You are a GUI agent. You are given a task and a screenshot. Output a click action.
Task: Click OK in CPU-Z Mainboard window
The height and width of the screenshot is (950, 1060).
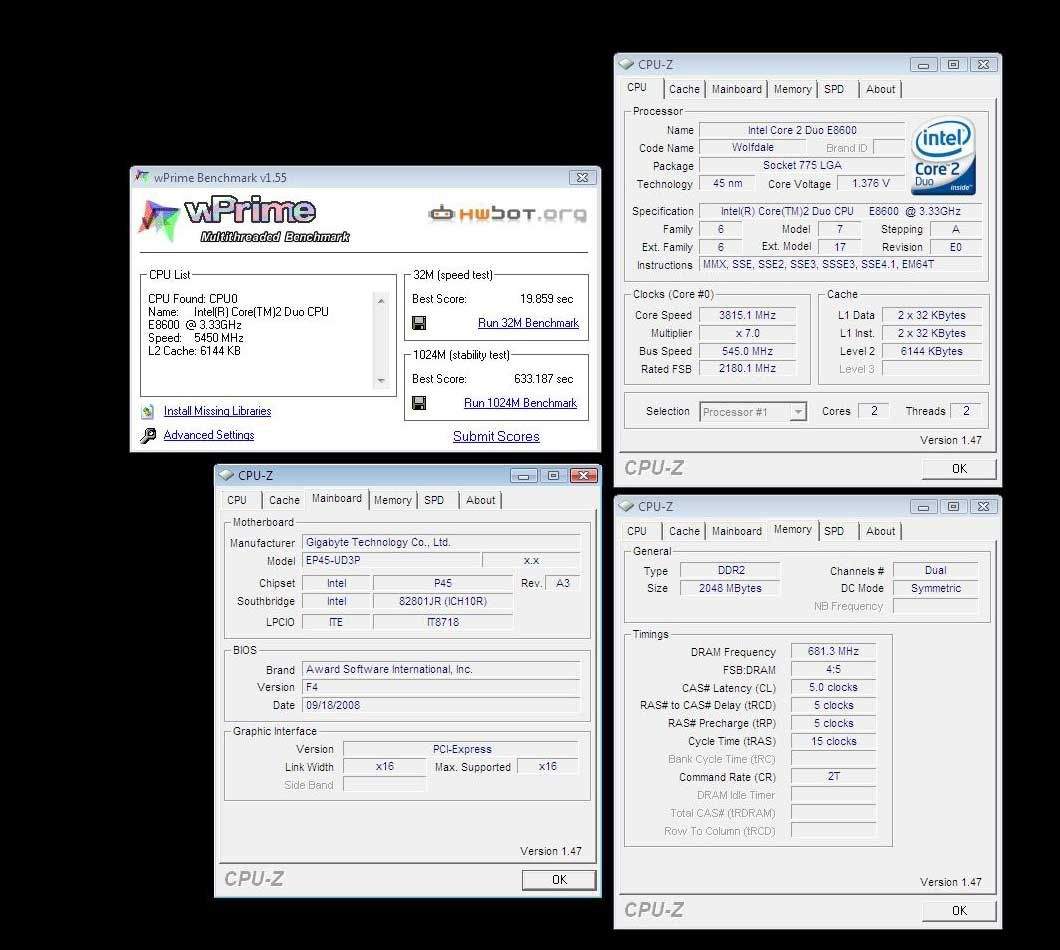[x=559, y=880]
